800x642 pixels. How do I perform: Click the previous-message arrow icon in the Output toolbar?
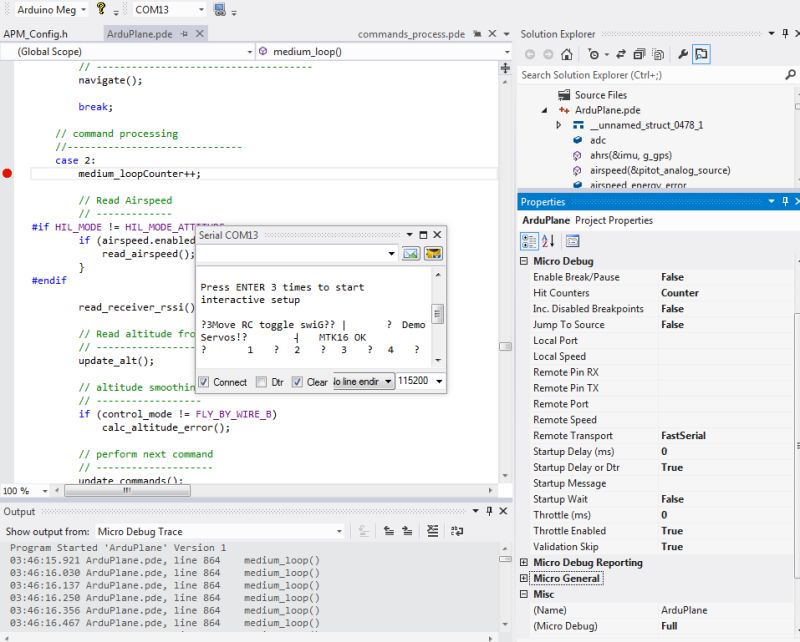tap(389, 530)
